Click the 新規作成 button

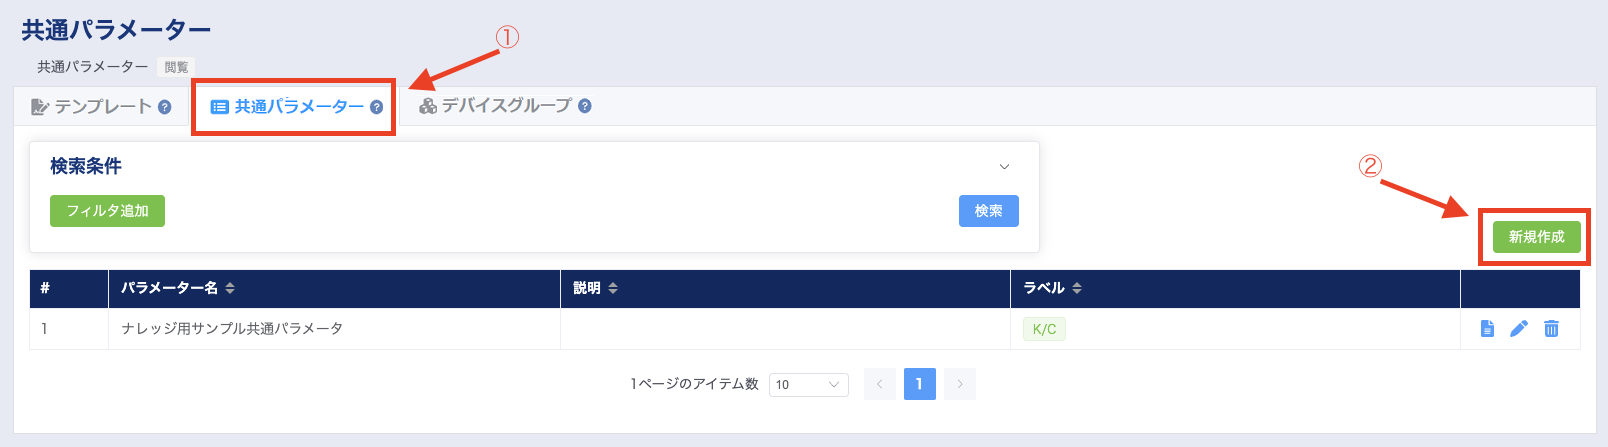(x=1537, y=237)
